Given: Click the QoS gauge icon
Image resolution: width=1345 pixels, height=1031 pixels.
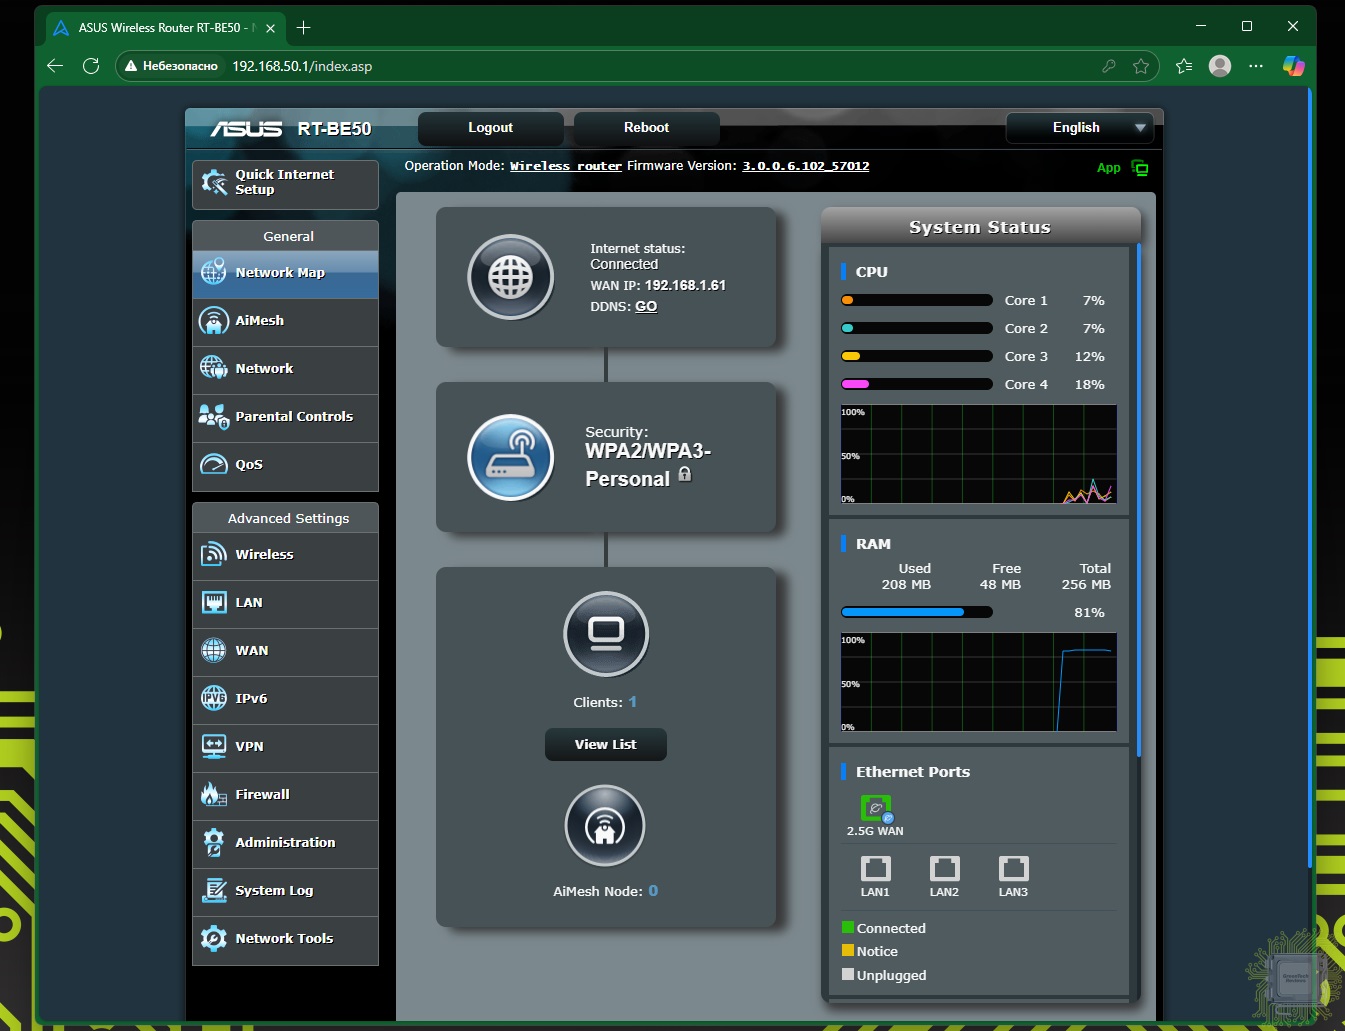Looking at the screenshot, I should click(x=214, y=464).
